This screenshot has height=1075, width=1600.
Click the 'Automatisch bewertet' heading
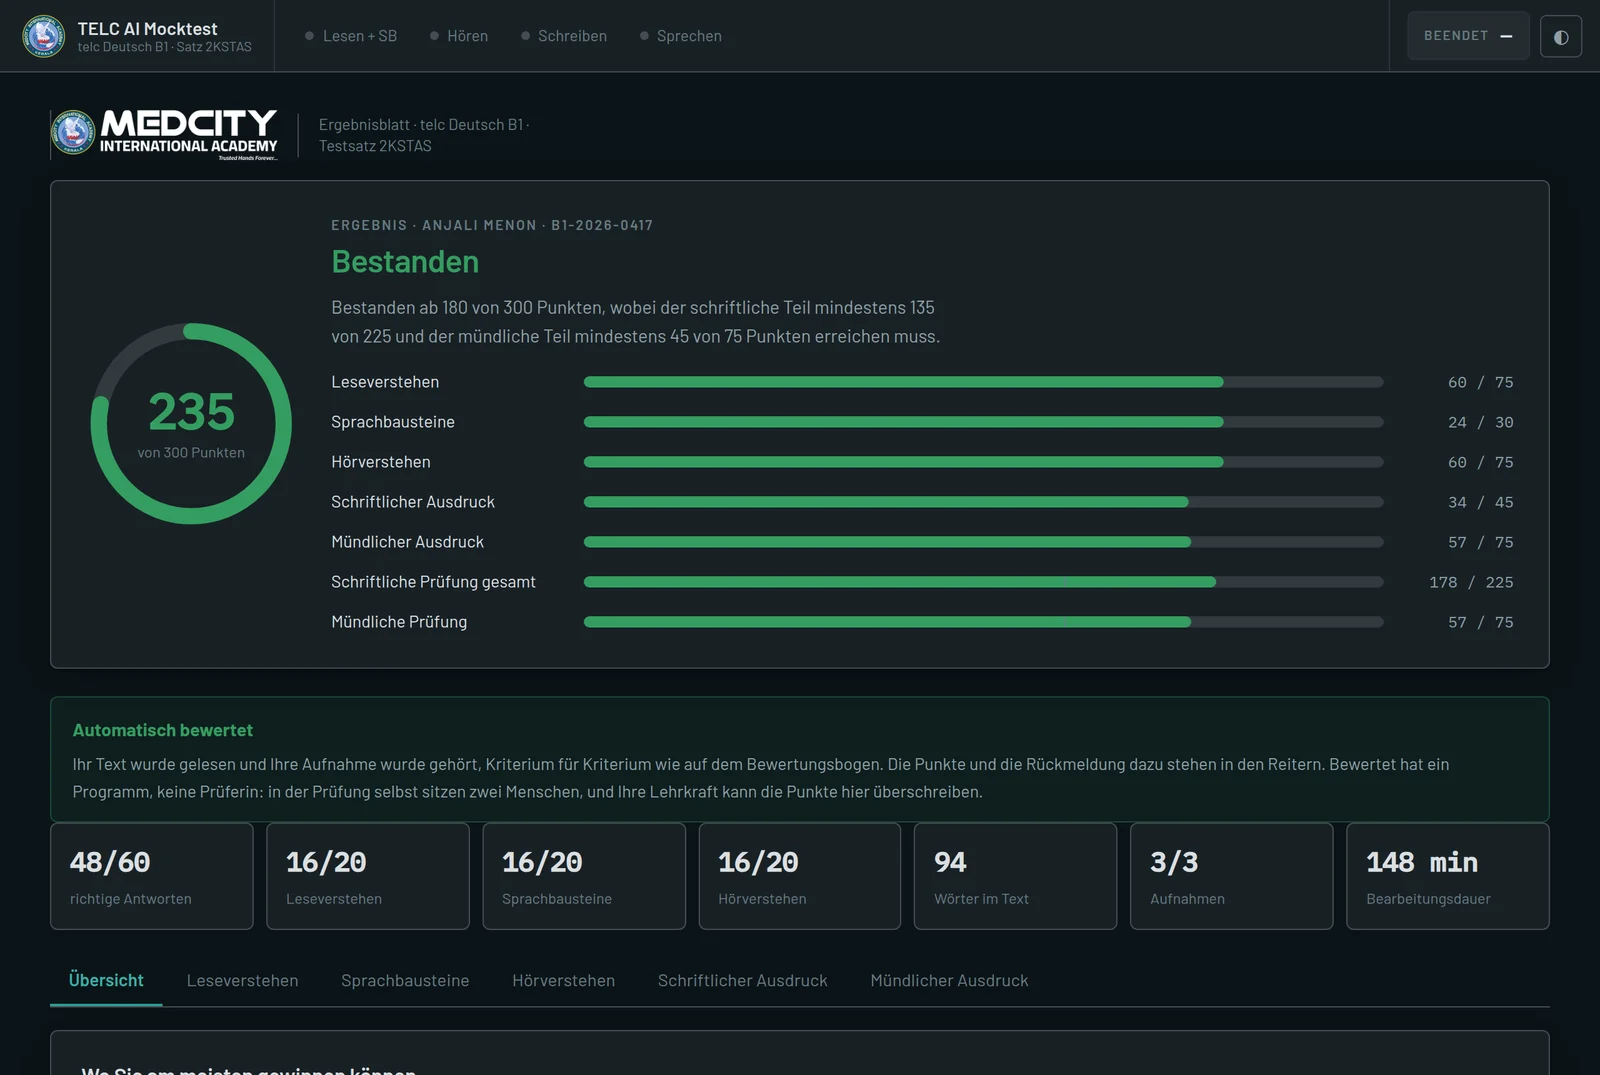pos(162,730)
